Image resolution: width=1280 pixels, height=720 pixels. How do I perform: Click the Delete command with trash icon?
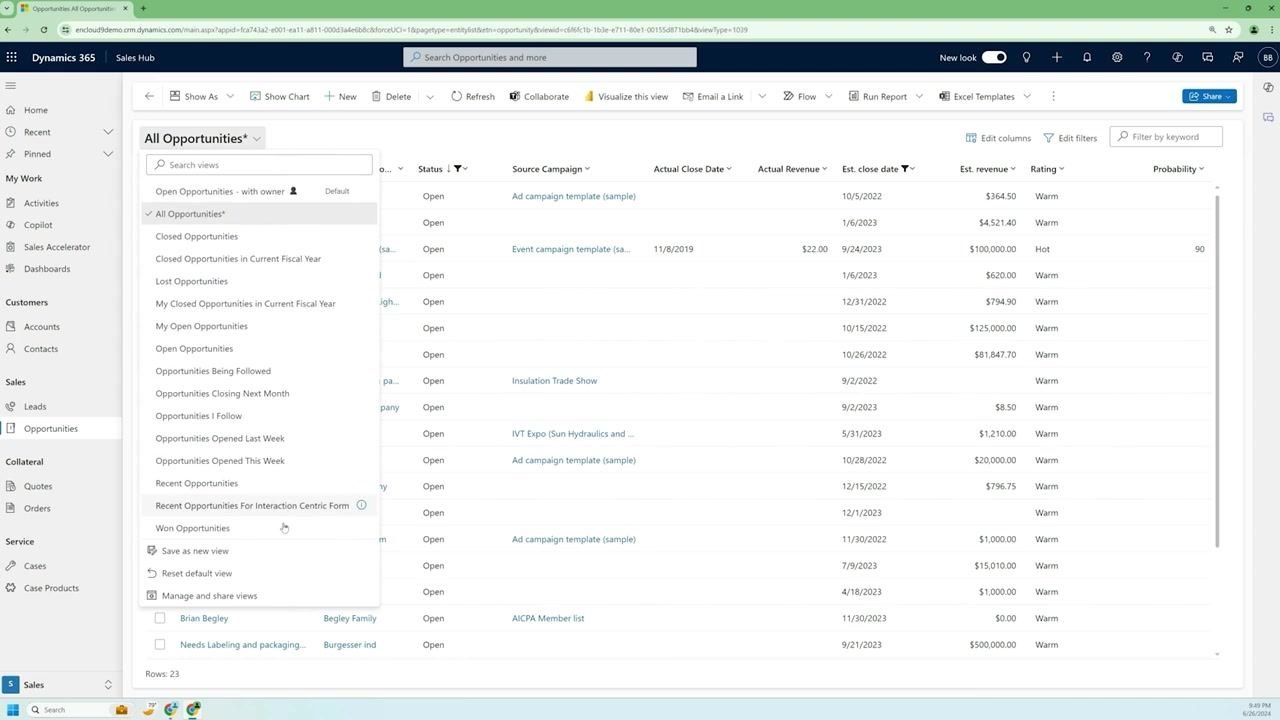(x=391, y=96)
